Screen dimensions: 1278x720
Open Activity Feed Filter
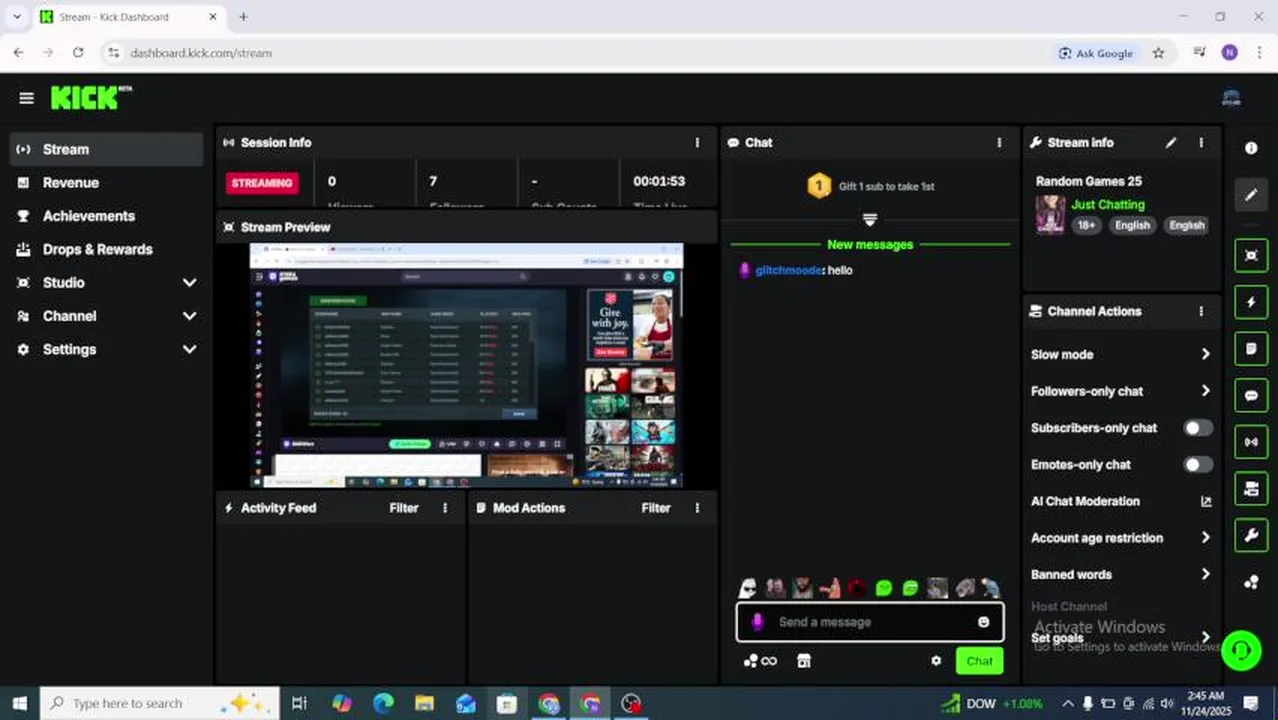point(404,508)
